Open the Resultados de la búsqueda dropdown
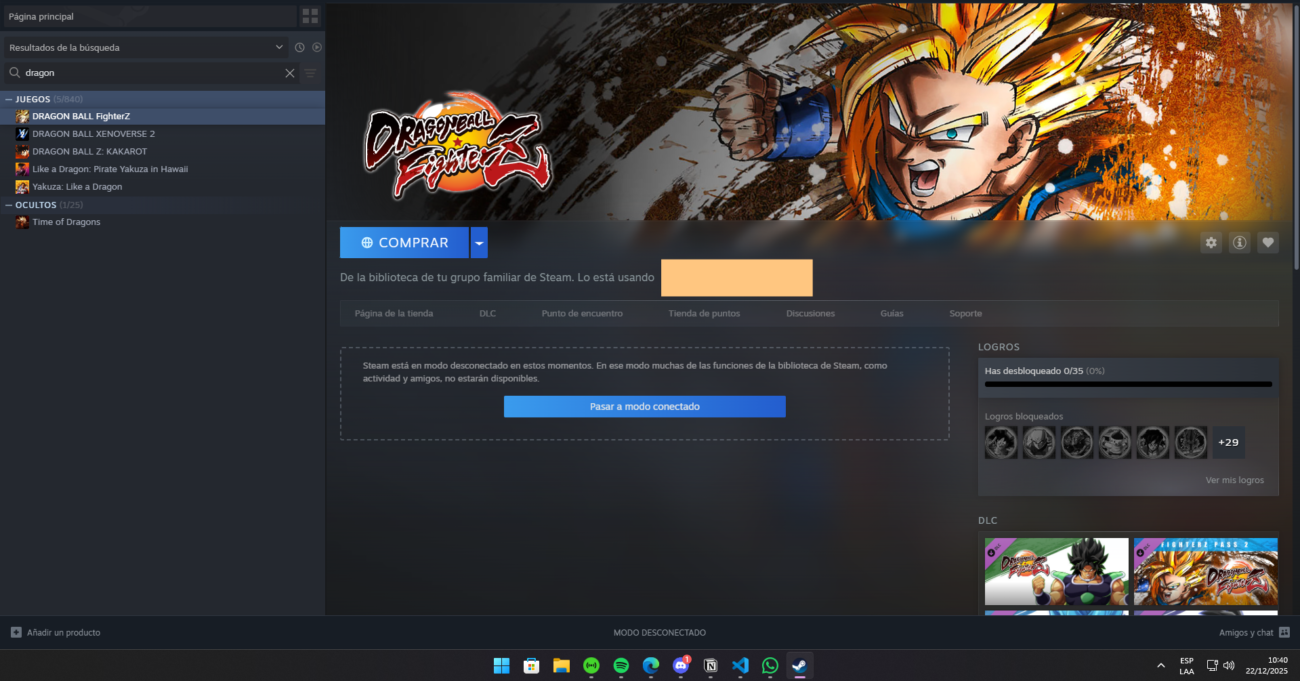This screenshot has width=1300, height=681. 145,47
